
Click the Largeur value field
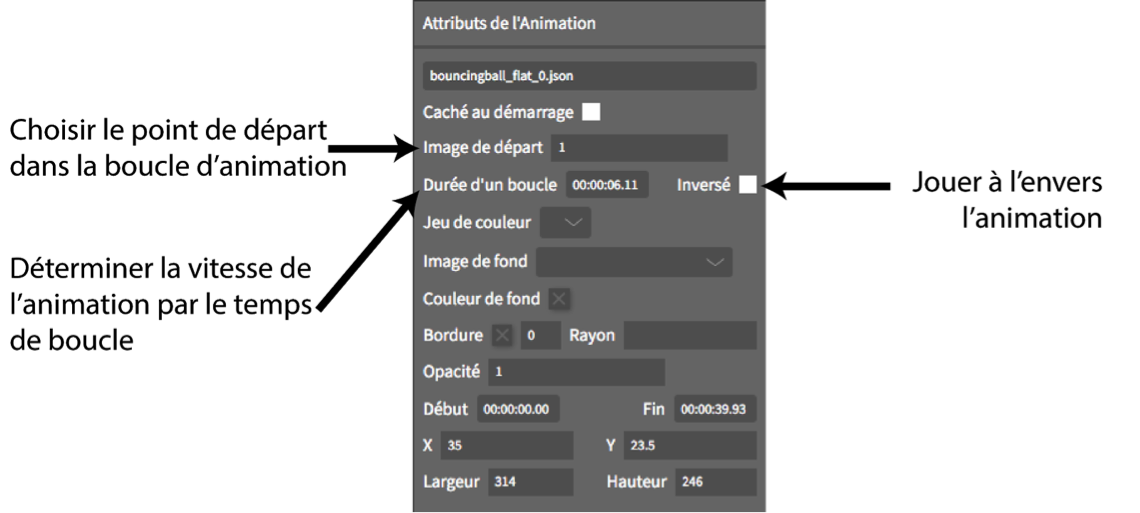(x=530, y=482)
